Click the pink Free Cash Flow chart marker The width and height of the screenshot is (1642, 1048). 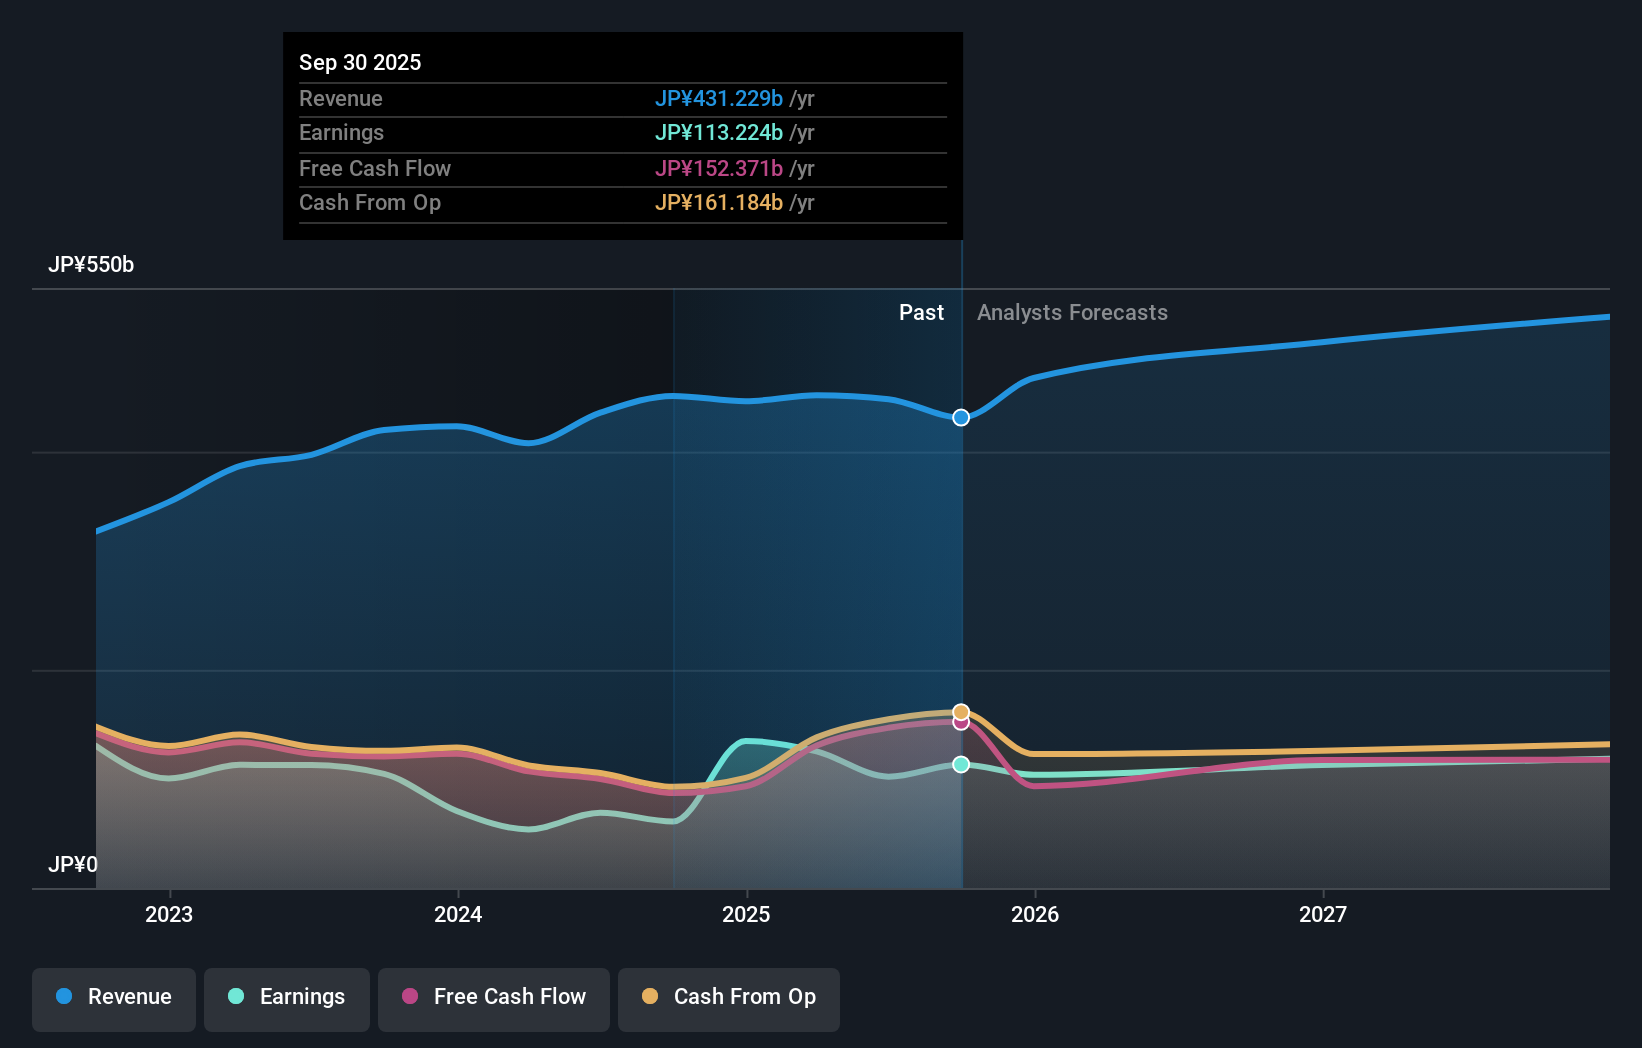point(961,723)
